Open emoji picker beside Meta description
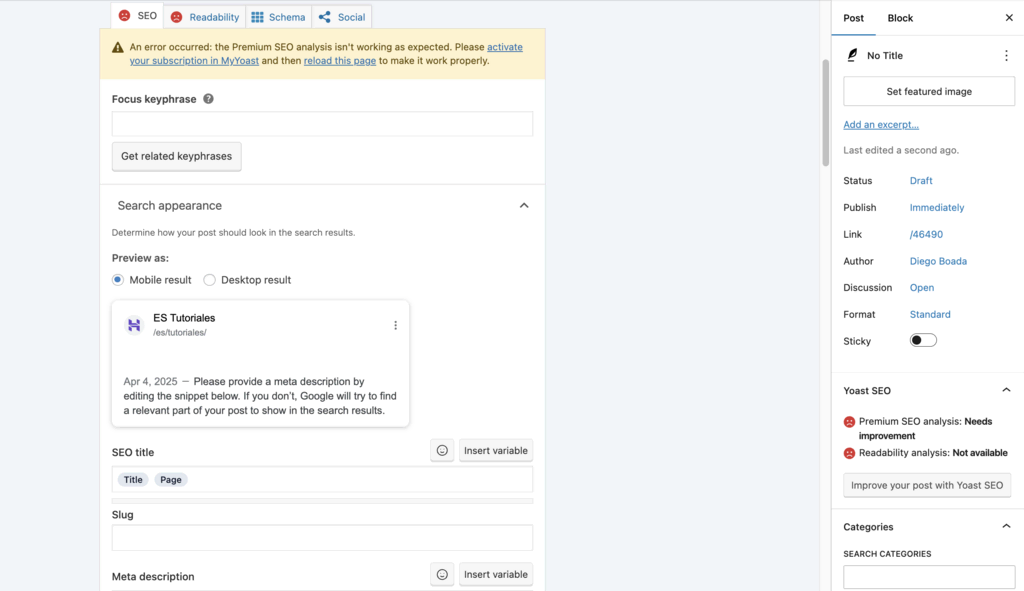This screenshot has height=591, width=1024. (x=442, y=575)
